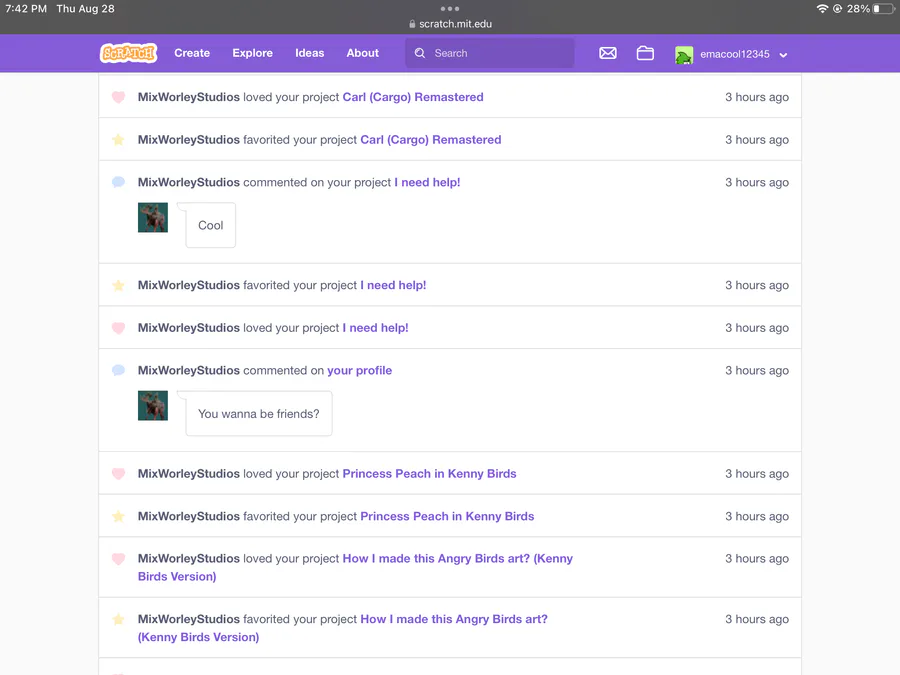The width and height of the screenshot is (900, 675).
Task: Open I need help! from commented notification
Action: 428,182
